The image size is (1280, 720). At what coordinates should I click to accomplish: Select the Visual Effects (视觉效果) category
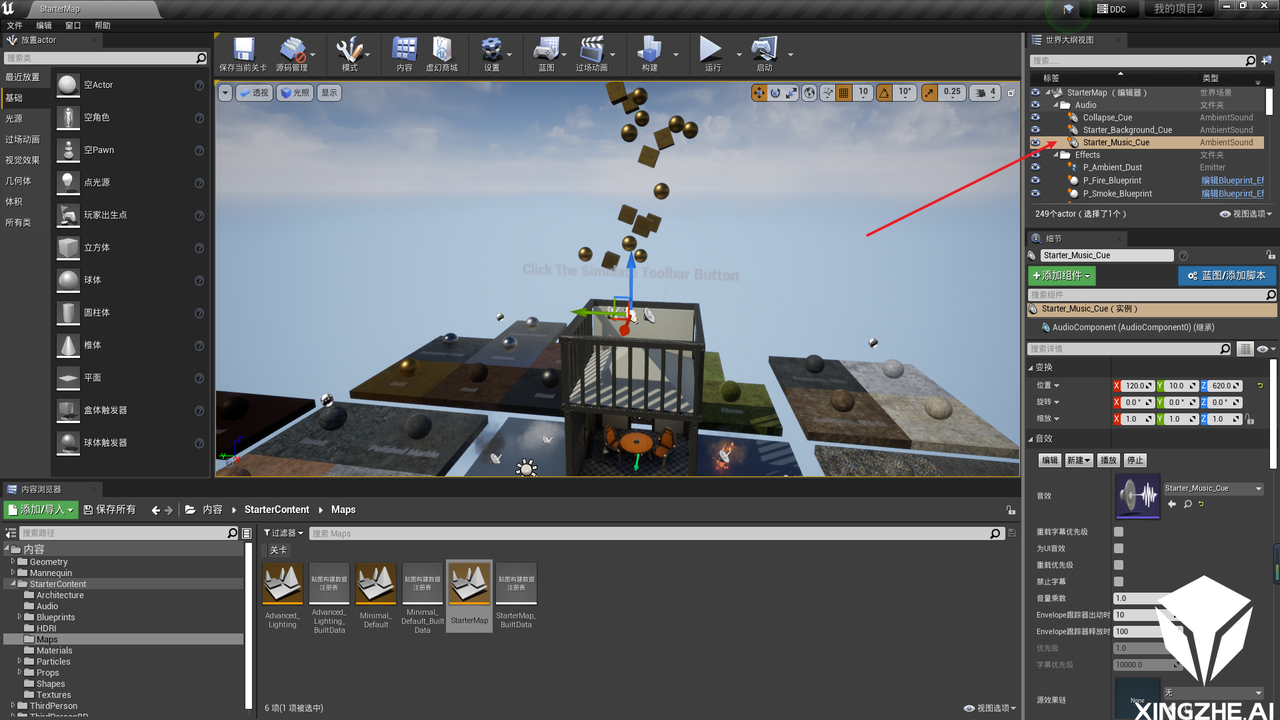[24, 160]
